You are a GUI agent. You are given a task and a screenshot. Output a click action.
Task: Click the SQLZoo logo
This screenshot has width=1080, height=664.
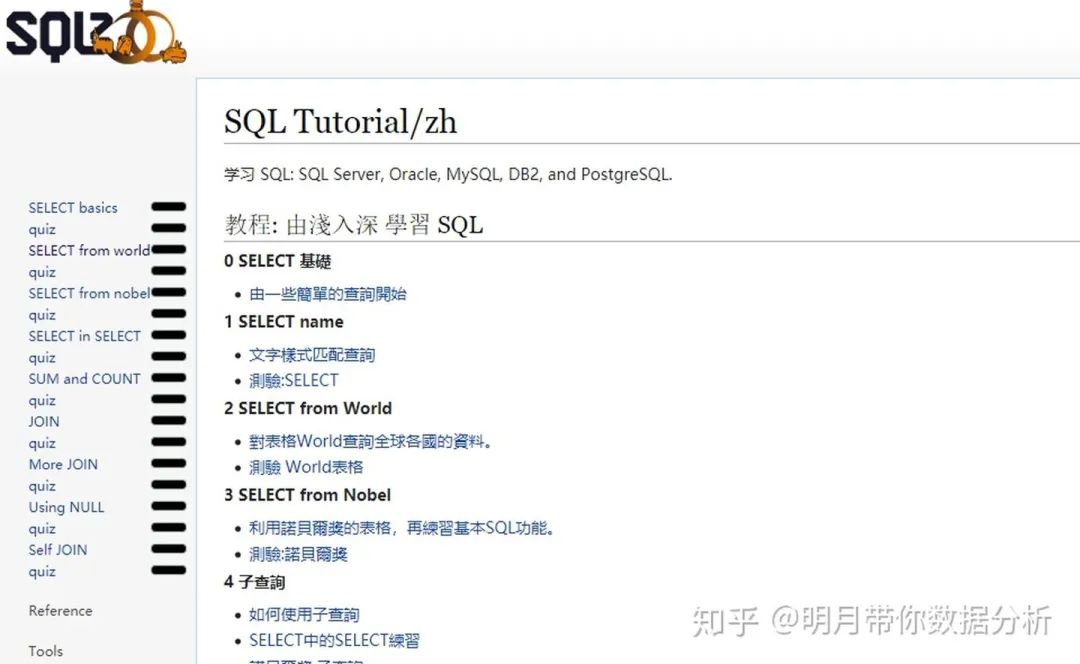96,32
